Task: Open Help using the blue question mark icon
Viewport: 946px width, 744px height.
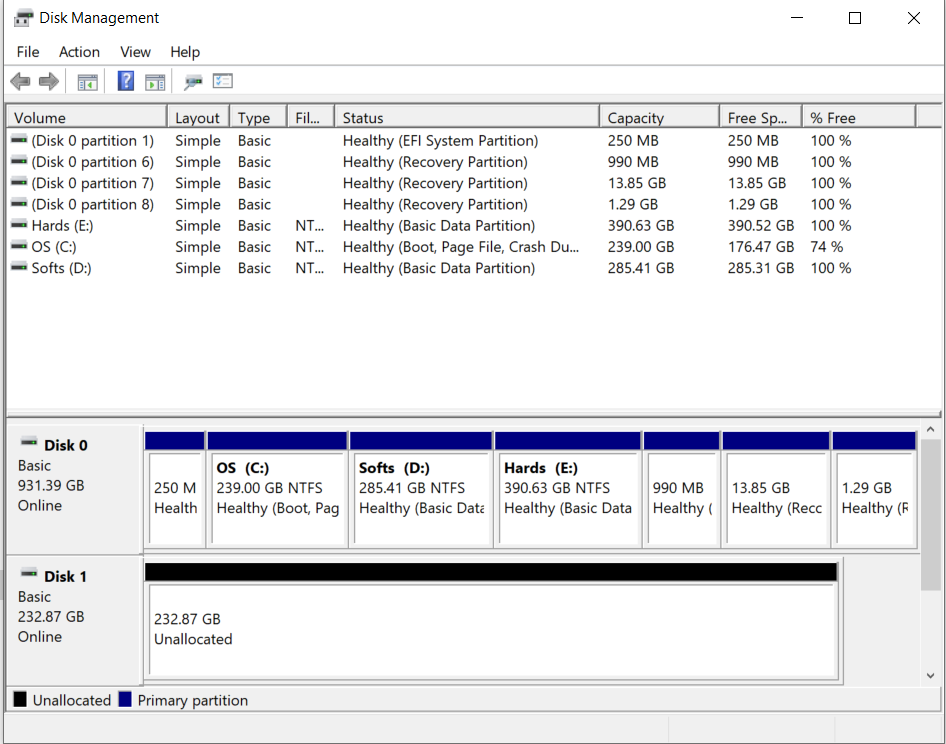Action: coord(124,81)
